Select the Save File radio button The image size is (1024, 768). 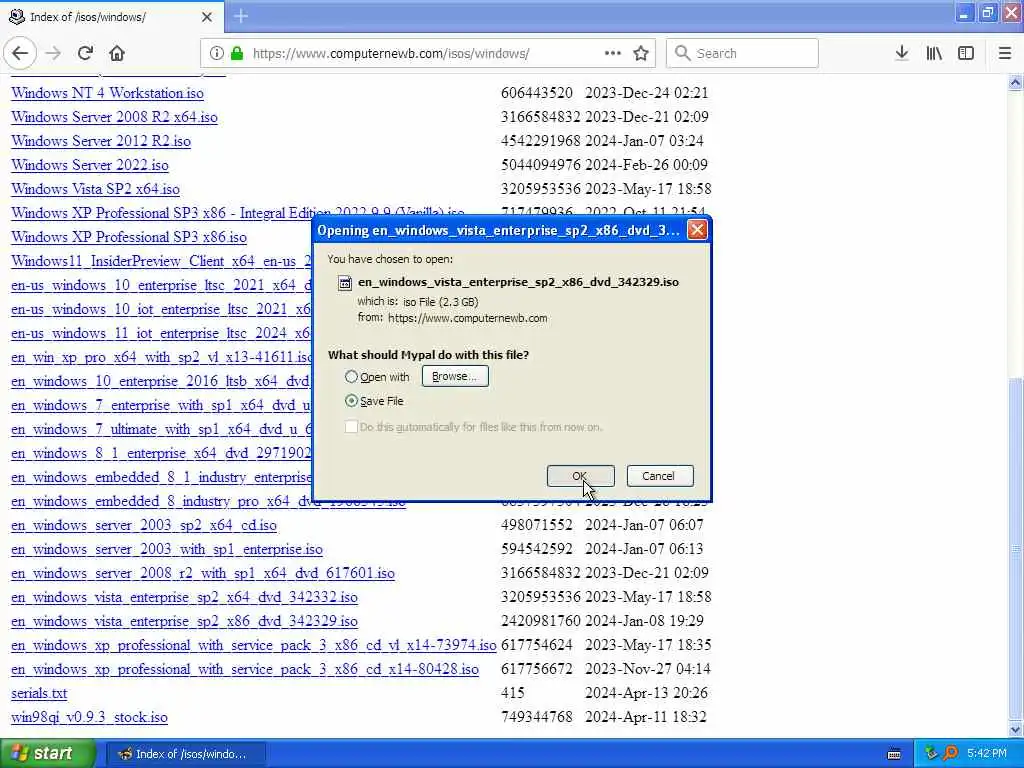[351, 400]
